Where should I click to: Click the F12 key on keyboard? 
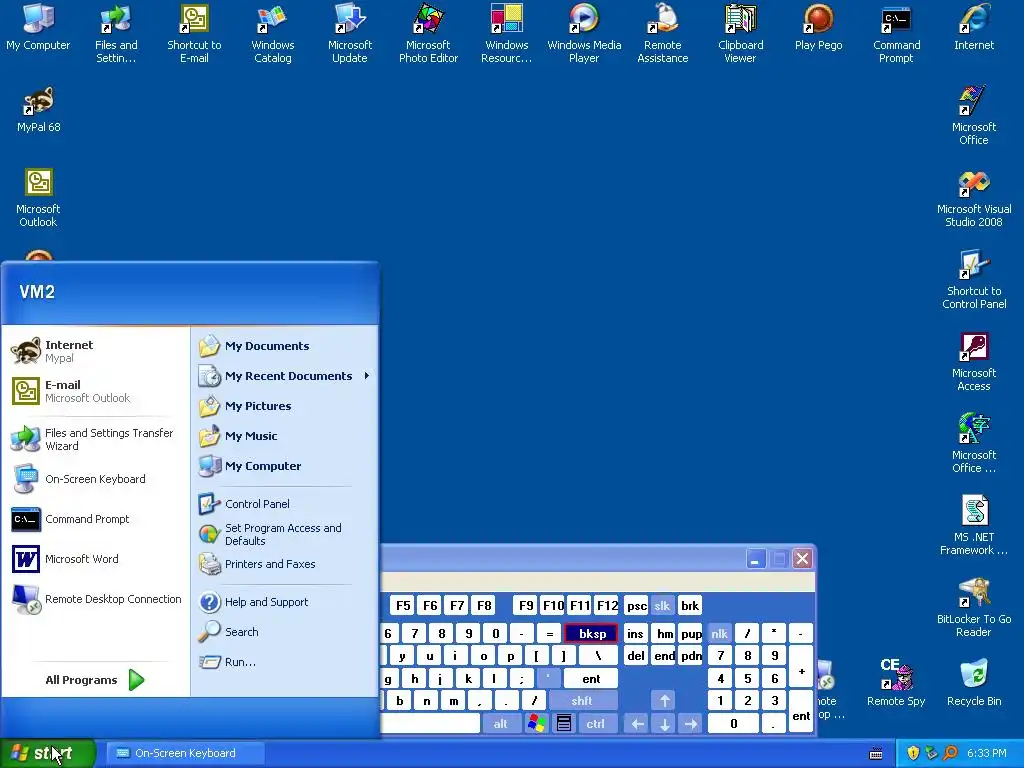(607, 605)
